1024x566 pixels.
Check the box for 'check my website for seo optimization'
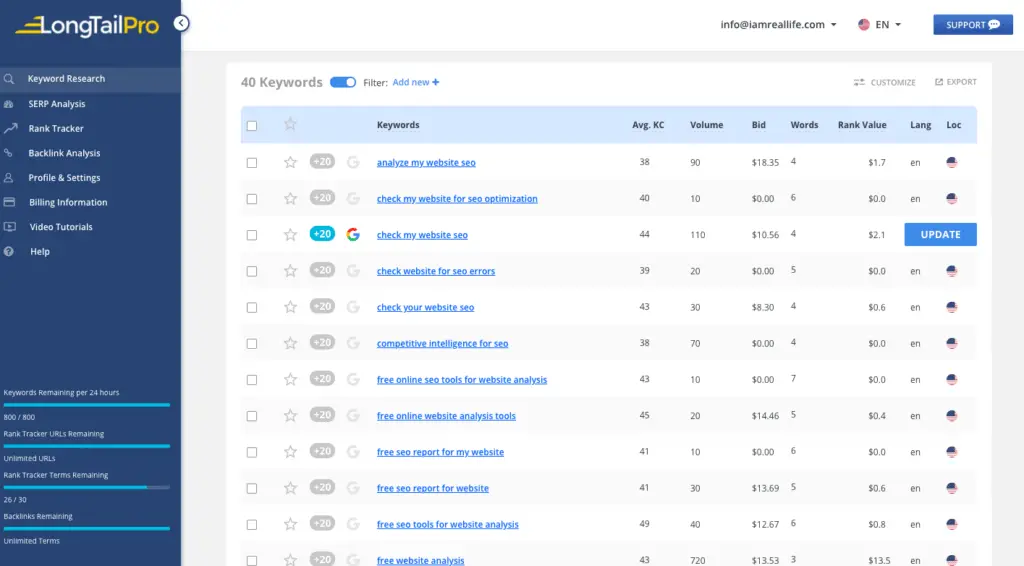point(251,199)
